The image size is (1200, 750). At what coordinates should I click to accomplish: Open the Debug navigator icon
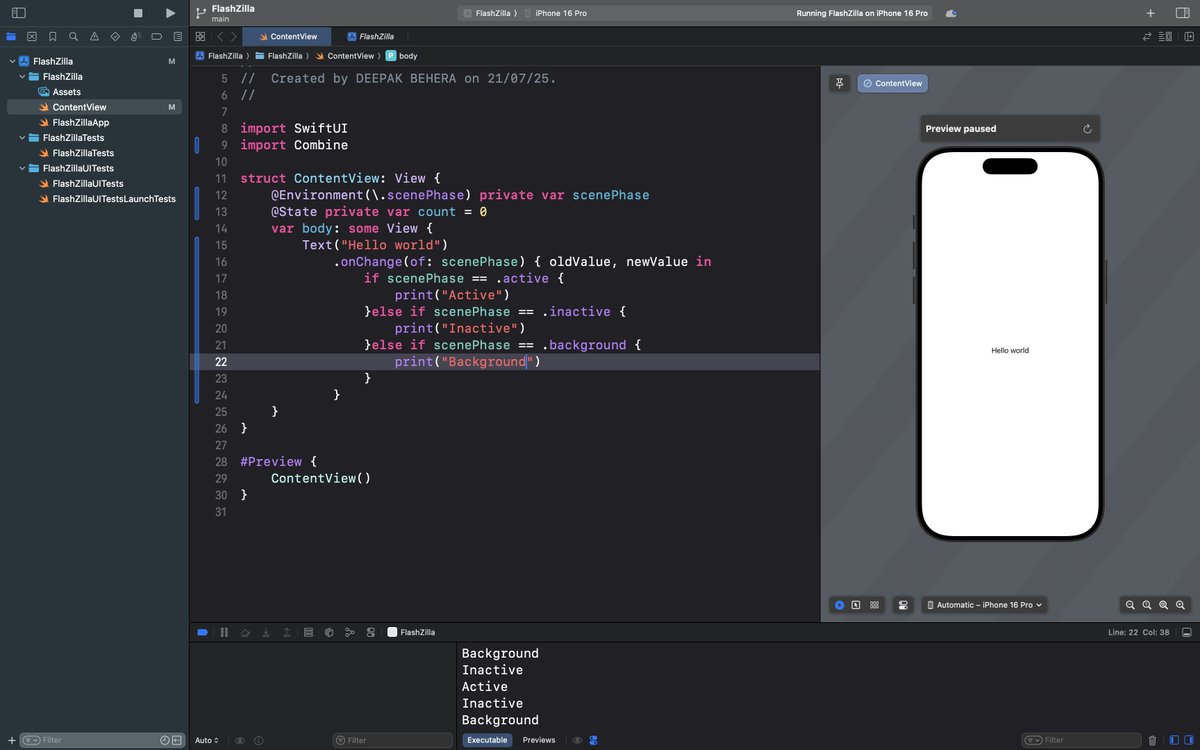click(135, 36)
